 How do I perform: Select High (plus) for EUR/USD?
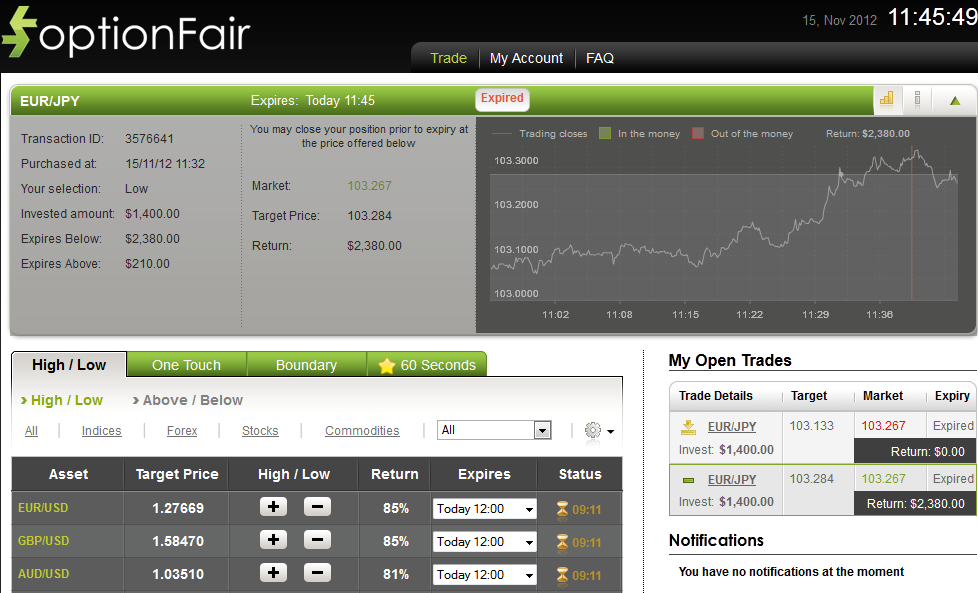[x=273, y=507]
